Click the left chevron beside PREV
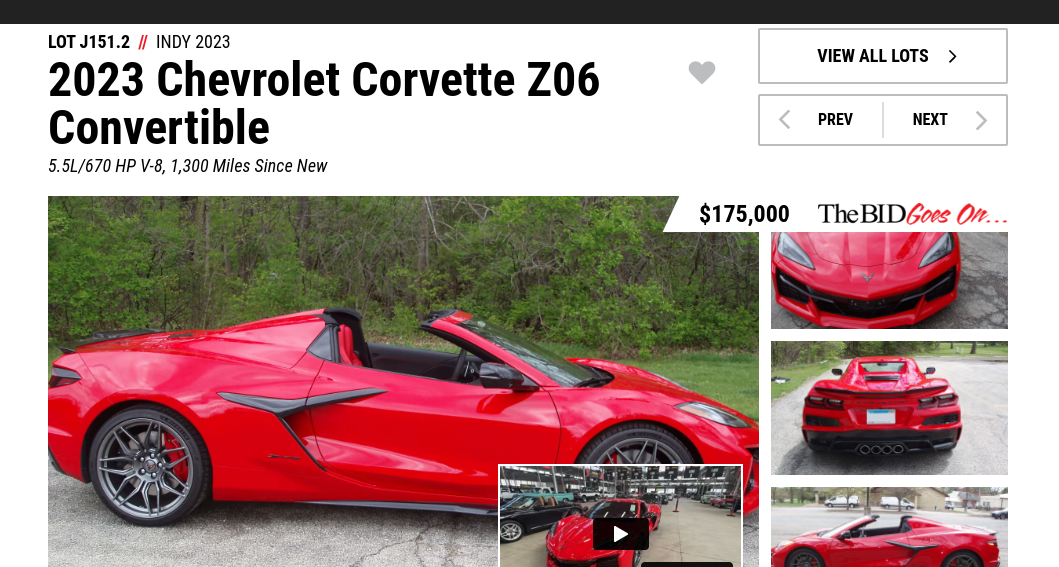 [x=785, y=120]
